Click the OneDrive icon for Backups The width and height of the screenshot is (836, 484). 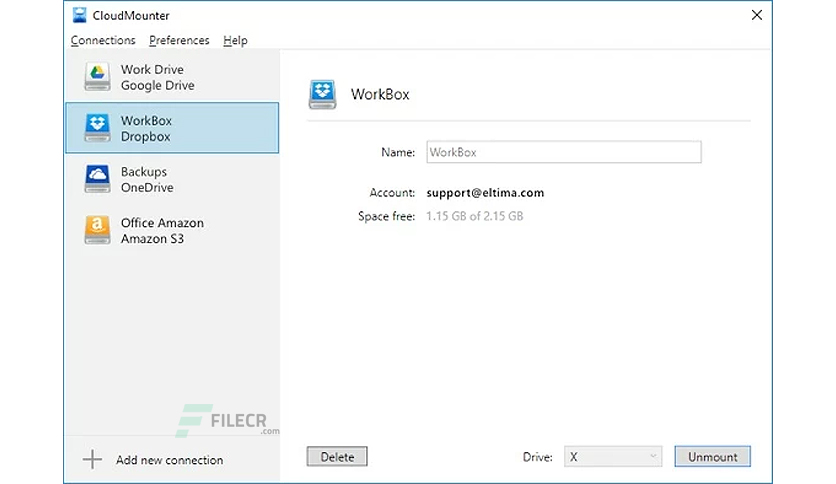click(x=97, y=179)
